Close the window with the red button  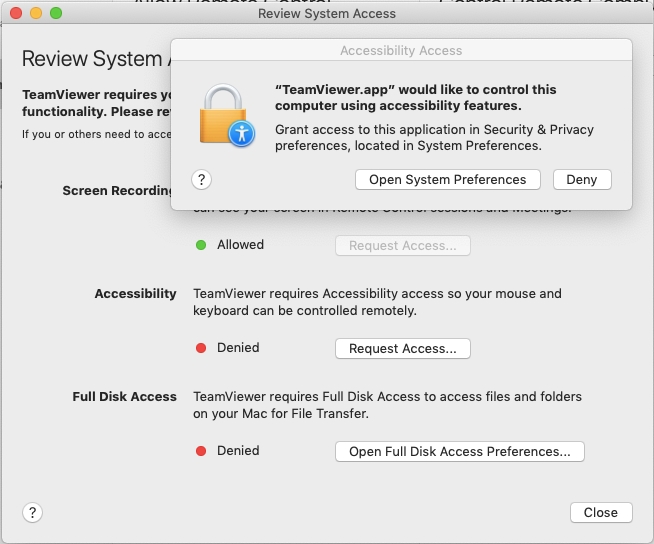click(x=16, y=14)
